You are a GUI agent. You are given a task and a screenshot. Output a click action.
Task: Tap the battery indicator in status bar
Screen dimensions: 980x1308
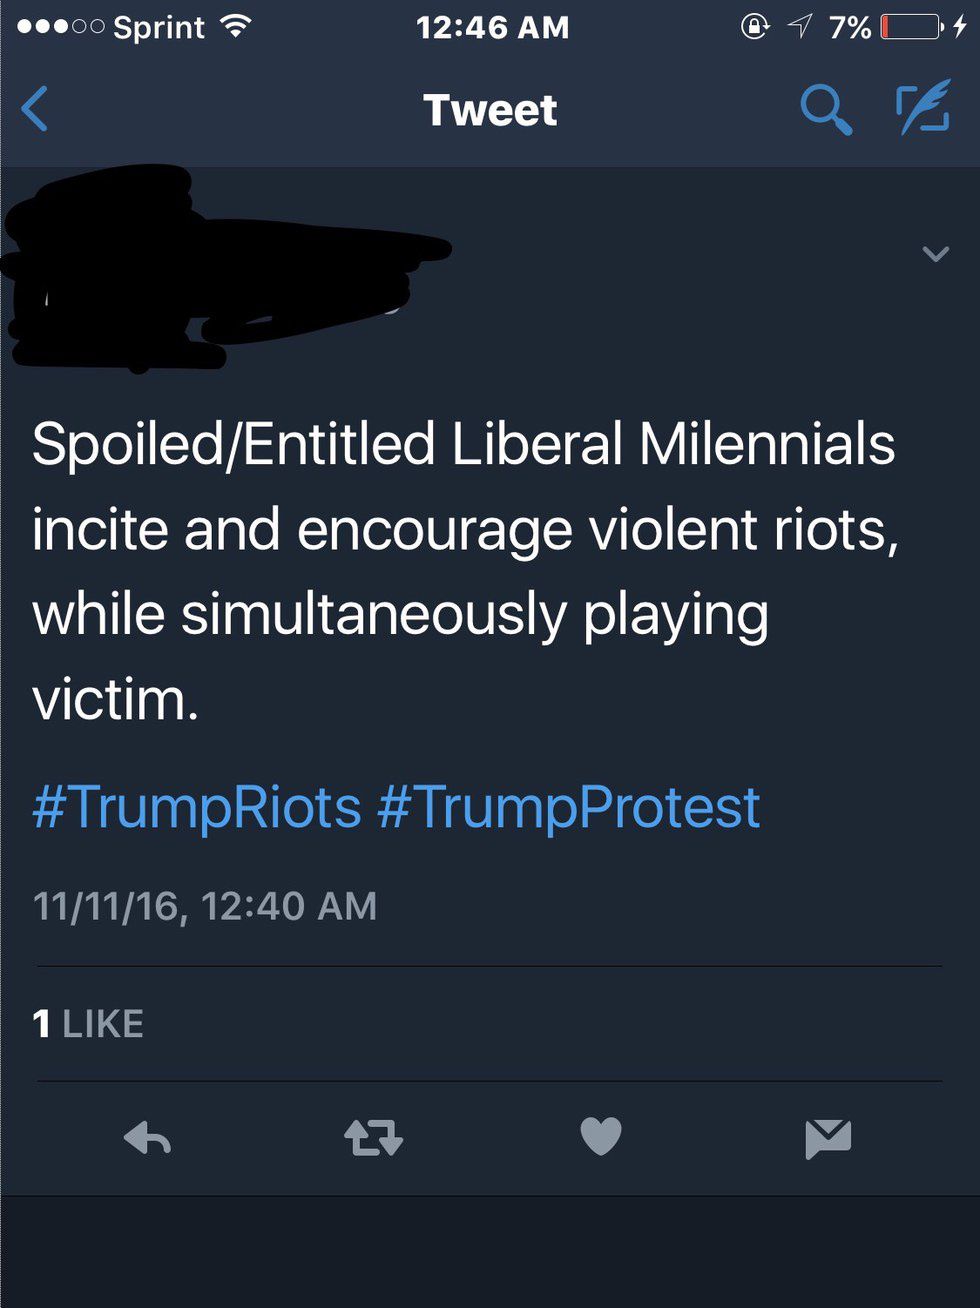click(910, 27)
